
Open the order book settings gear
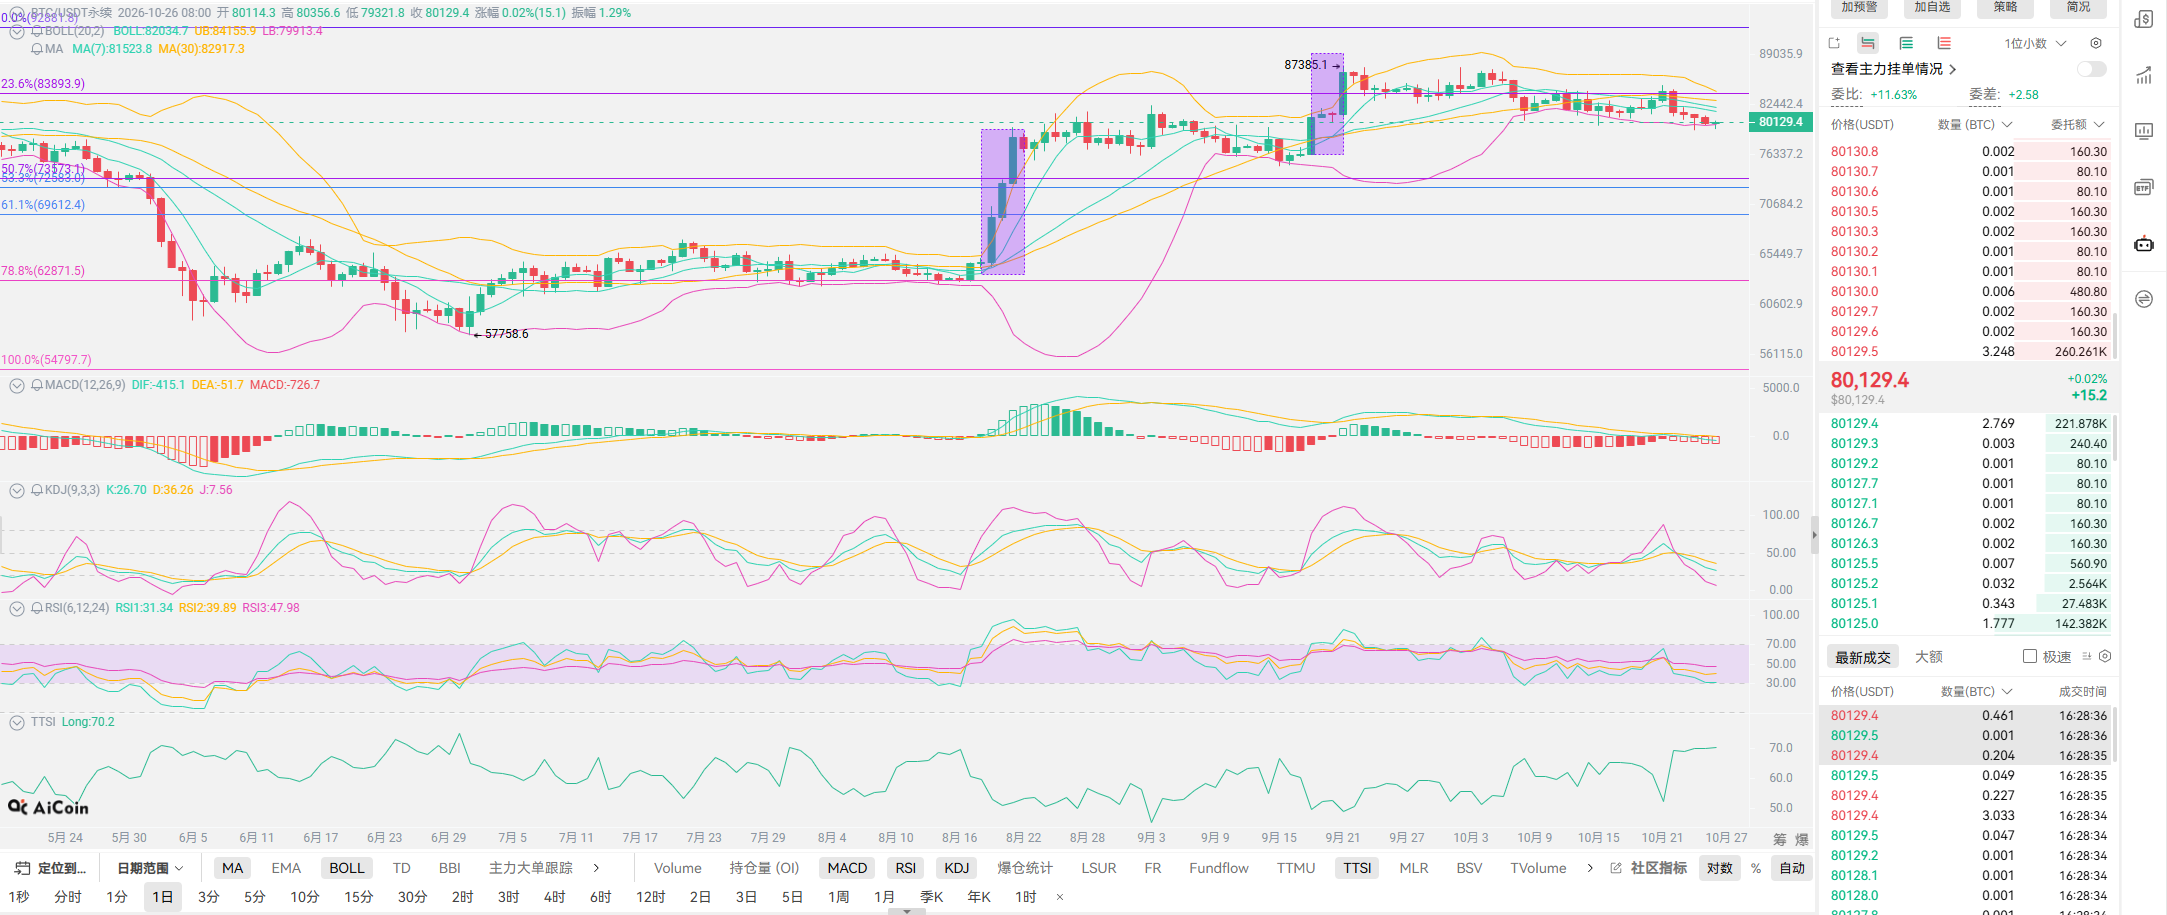pos(2096,43)
